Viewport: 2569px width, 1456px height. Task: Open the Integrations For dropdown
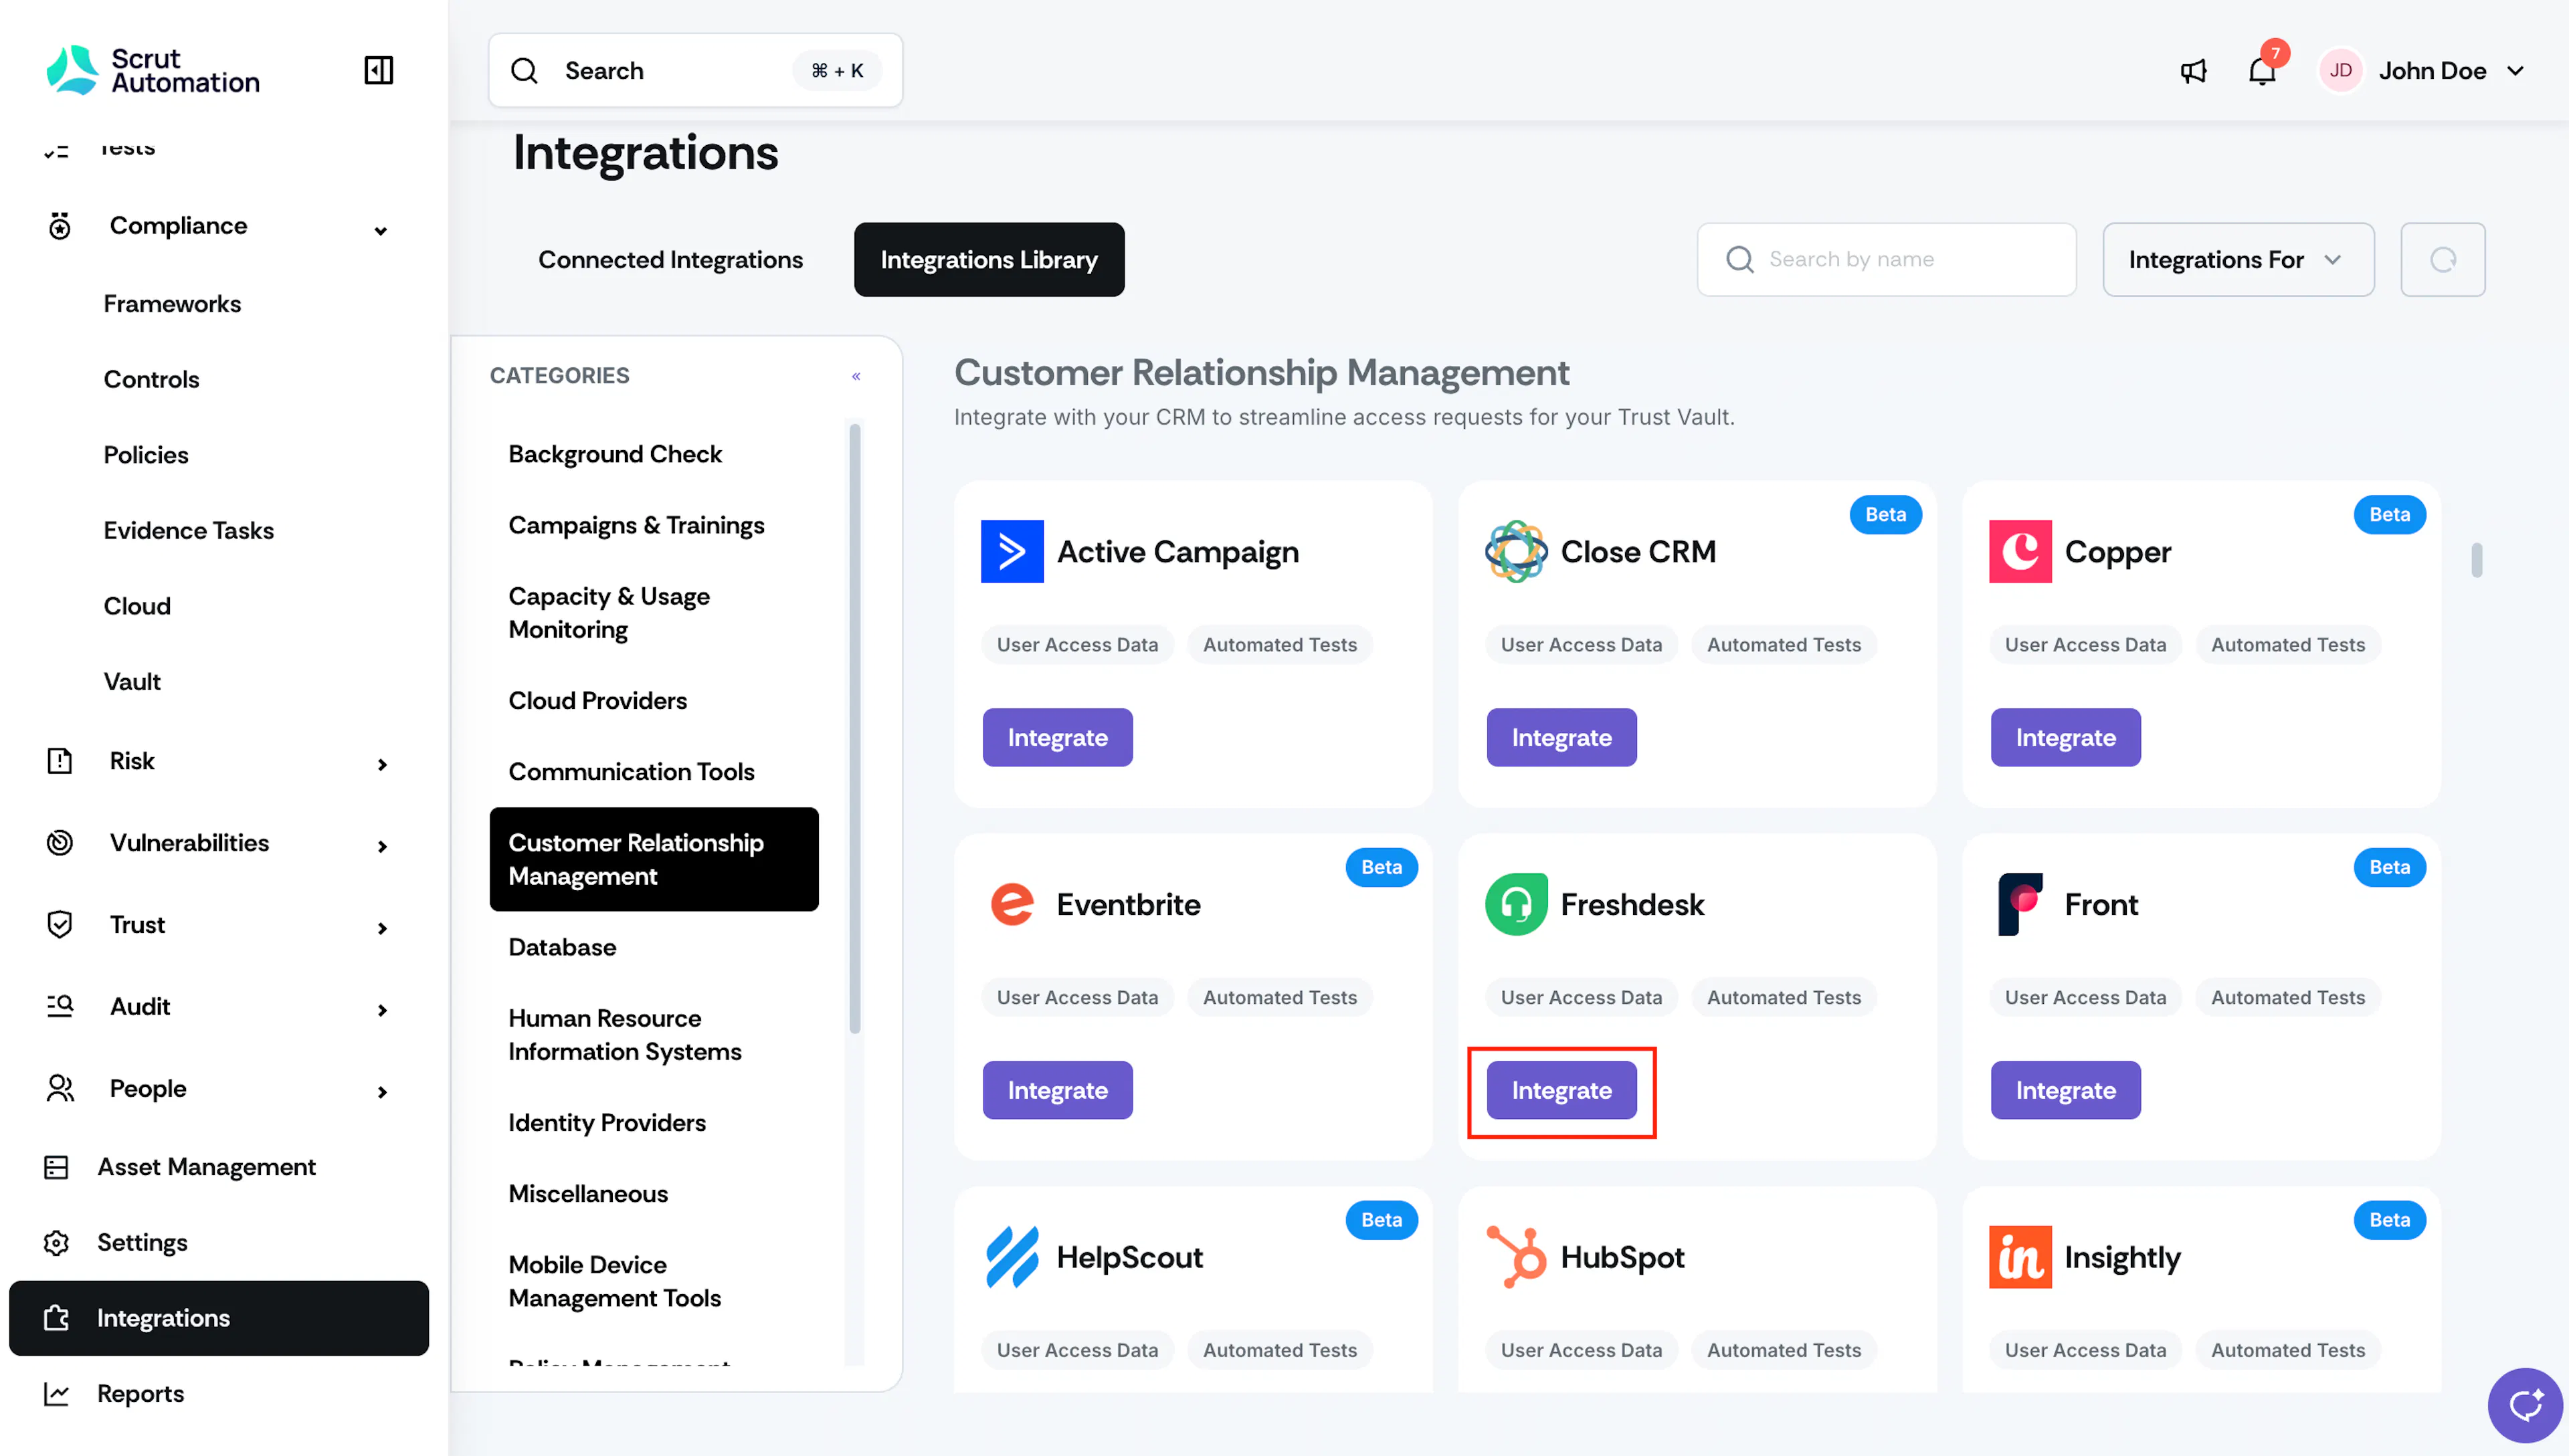[x=2238, y=260]
